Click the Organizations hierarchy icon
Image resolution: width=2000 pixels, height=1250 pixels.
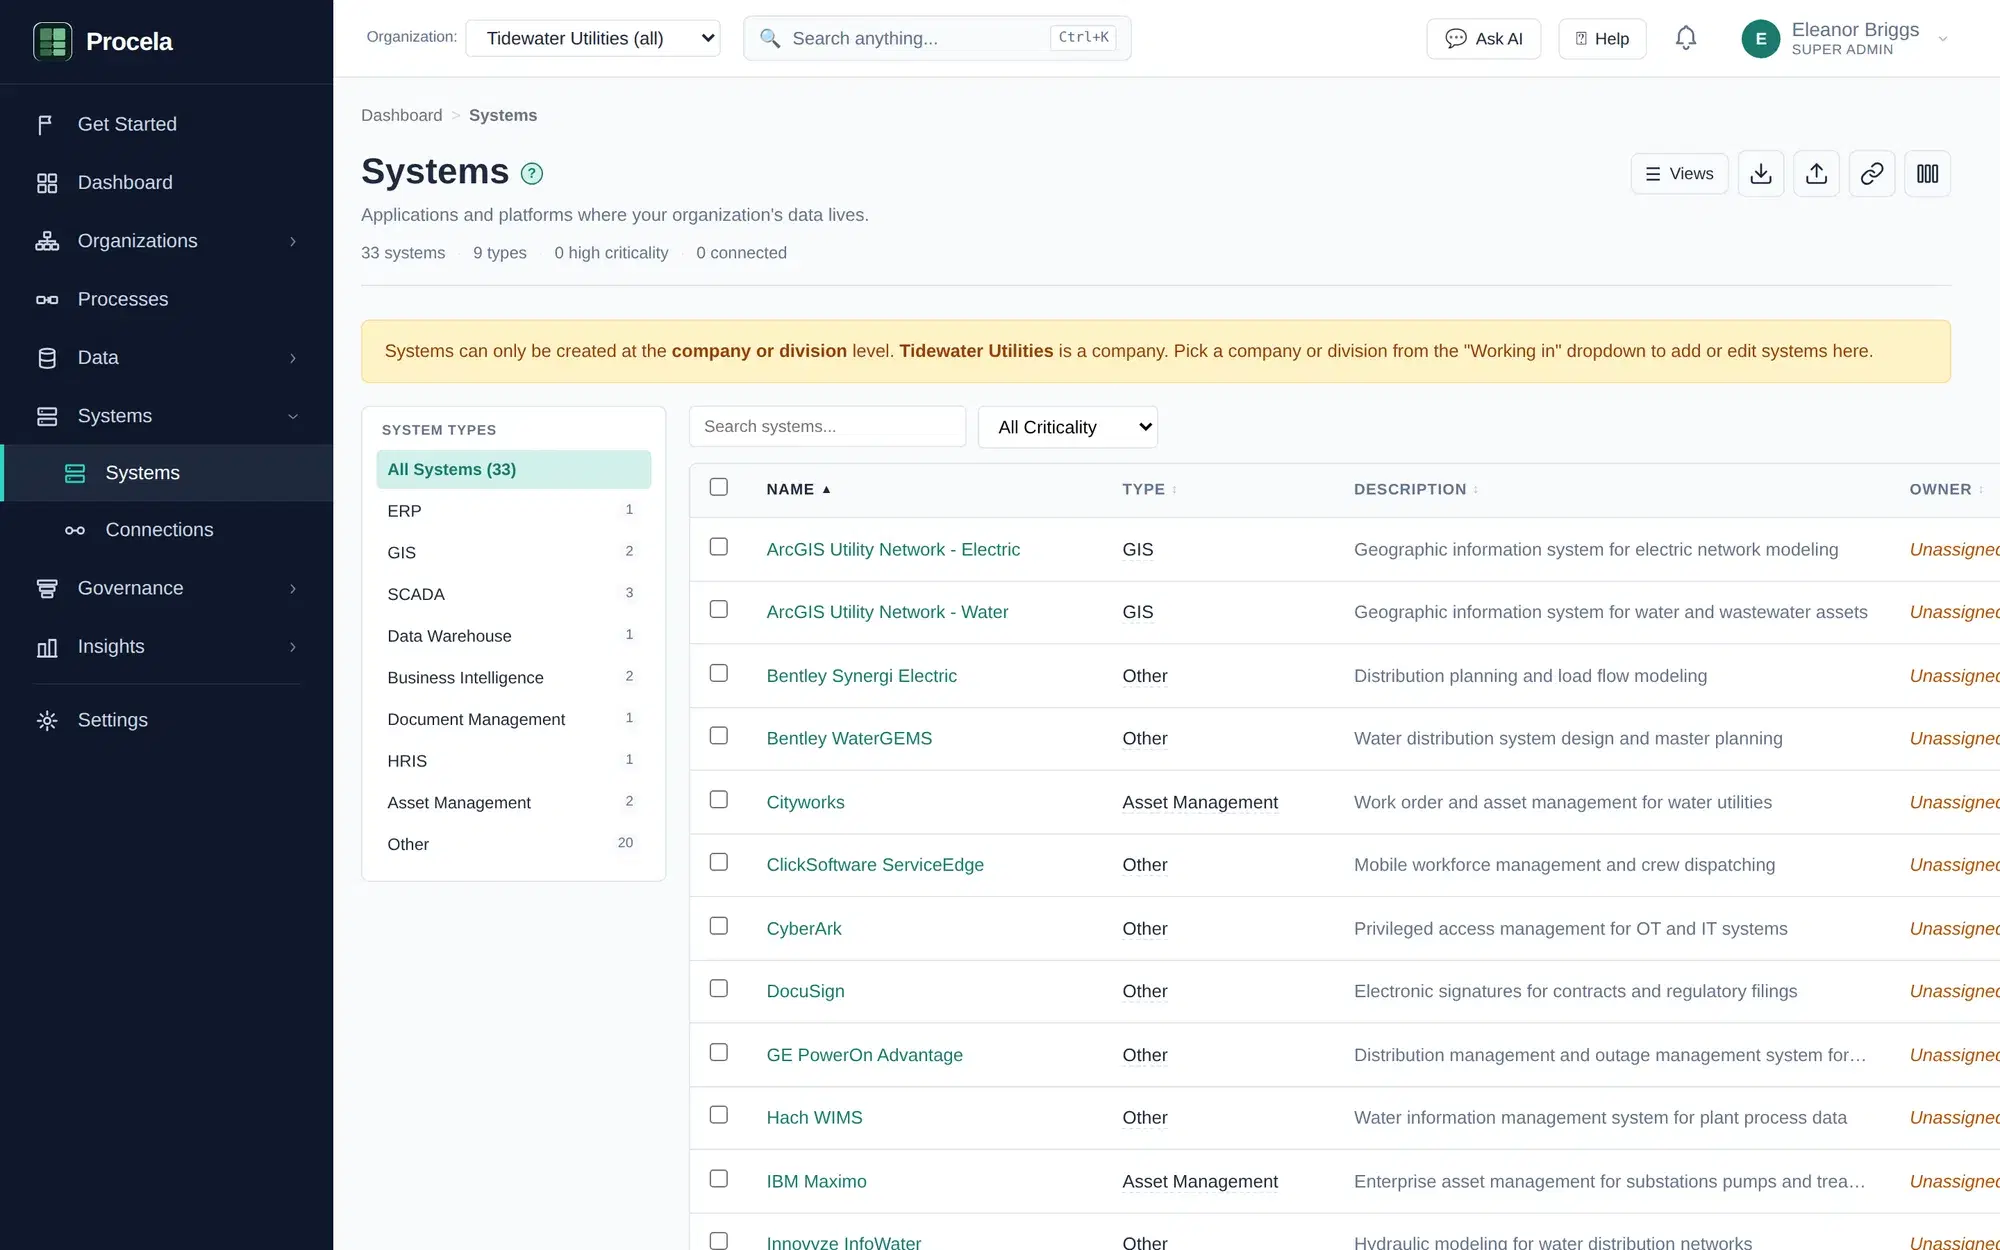(x=46, y=241)
